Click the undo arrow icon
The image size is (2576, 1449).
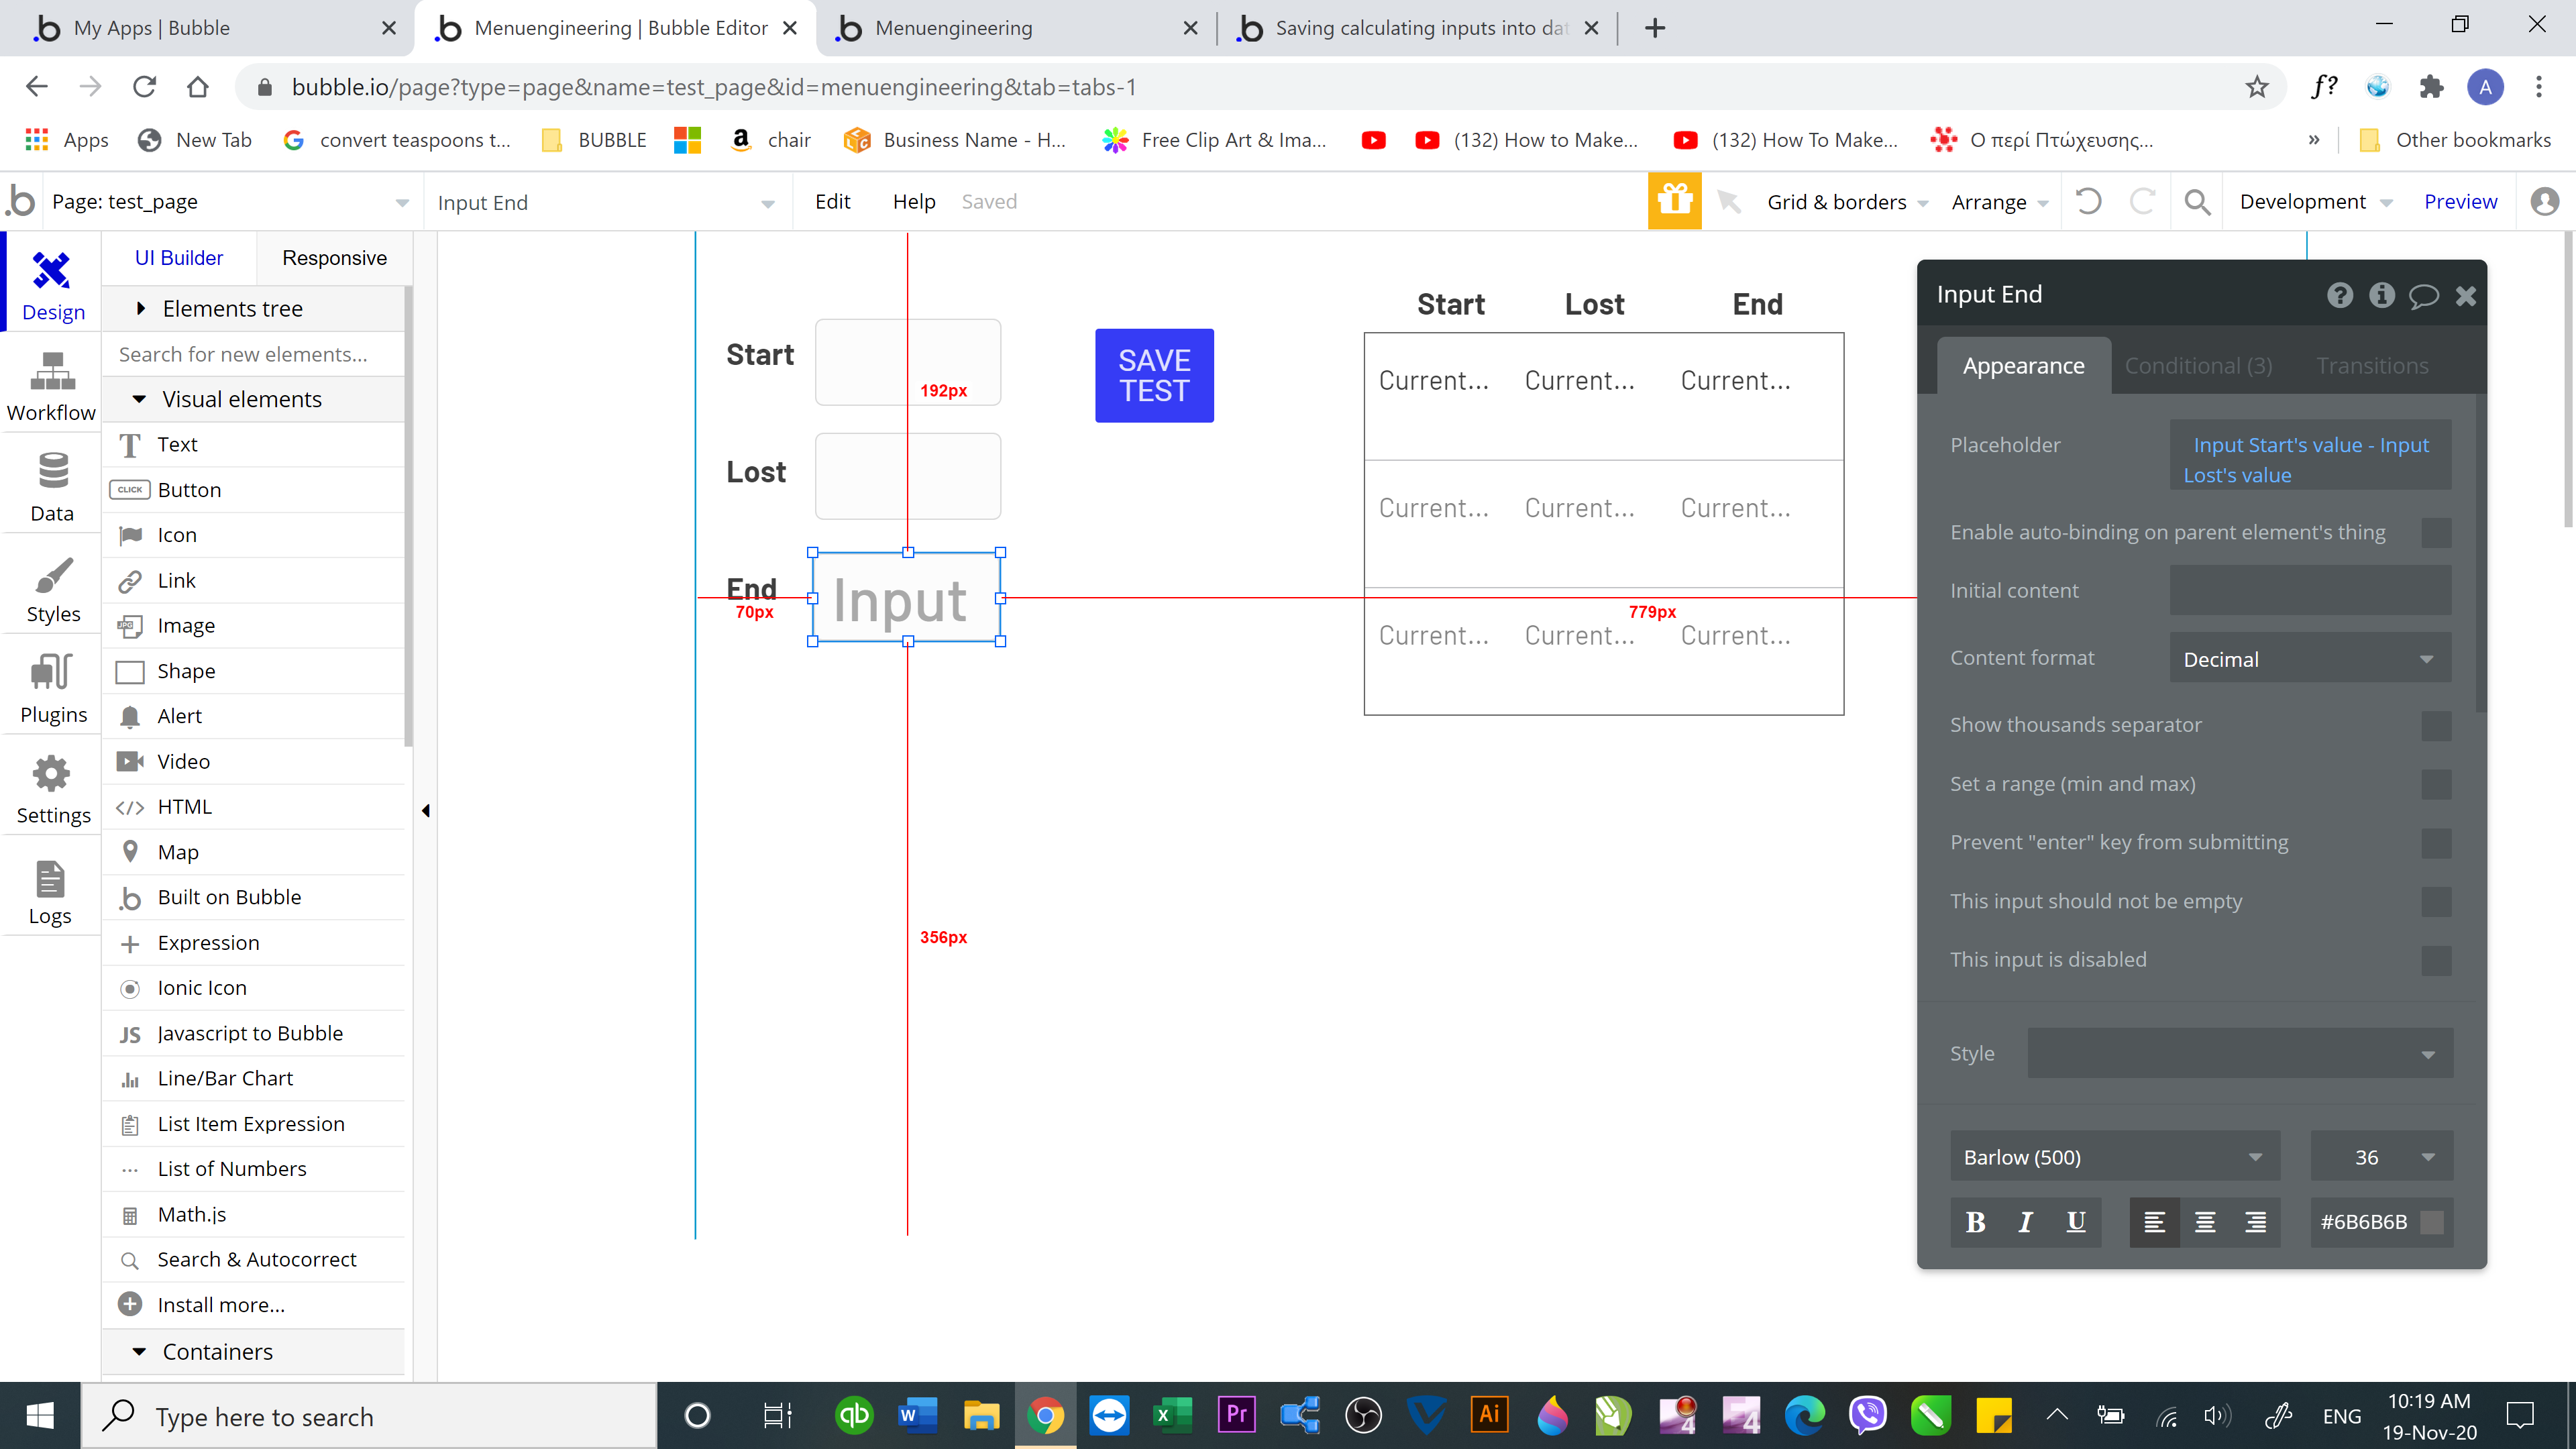(x=2088, y=201)
